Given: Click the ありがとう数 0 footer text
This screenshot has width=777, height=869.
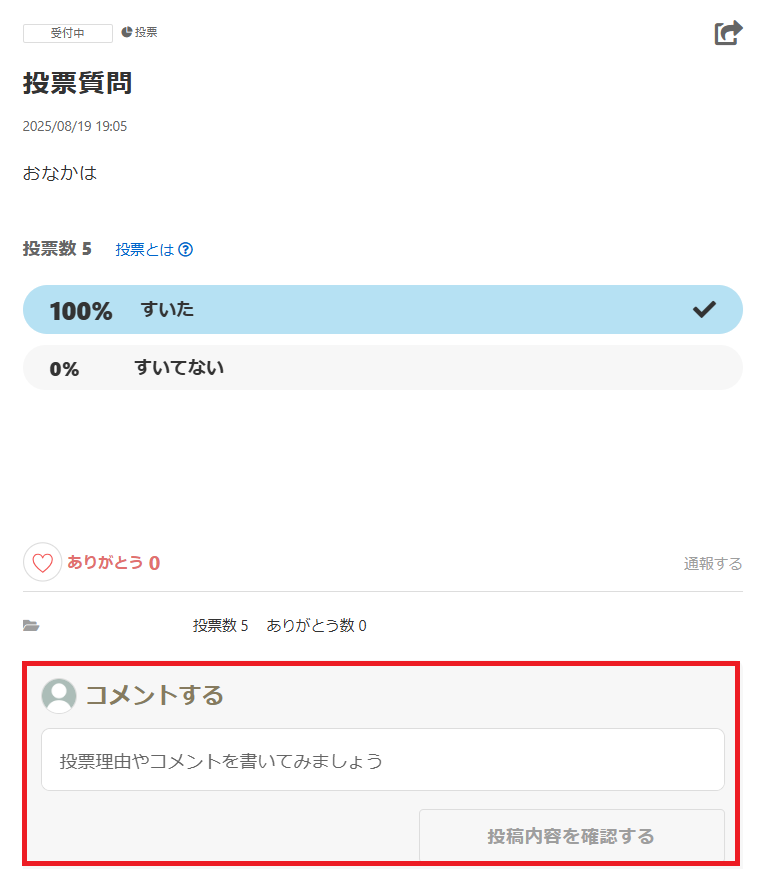Looking at the screenshot, I should click(316, 626).
